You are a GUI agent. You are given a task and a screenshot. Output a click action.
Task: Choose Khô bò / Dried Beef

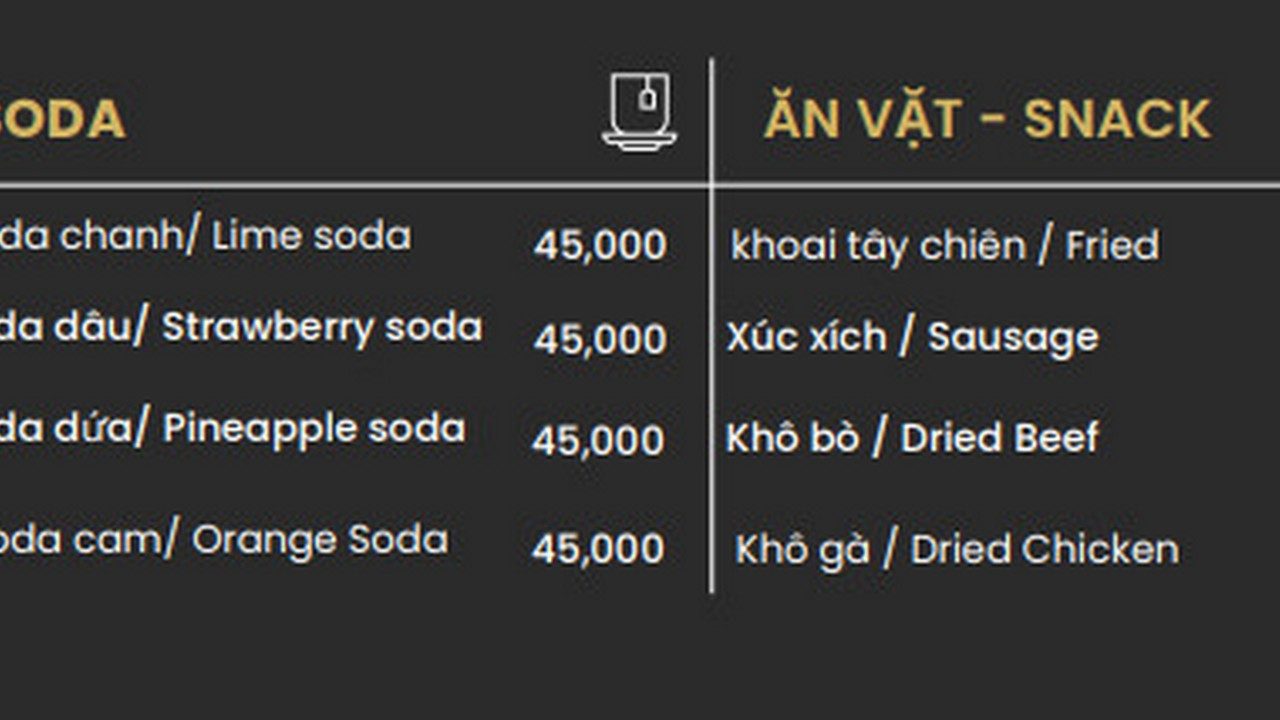point(912,438)
